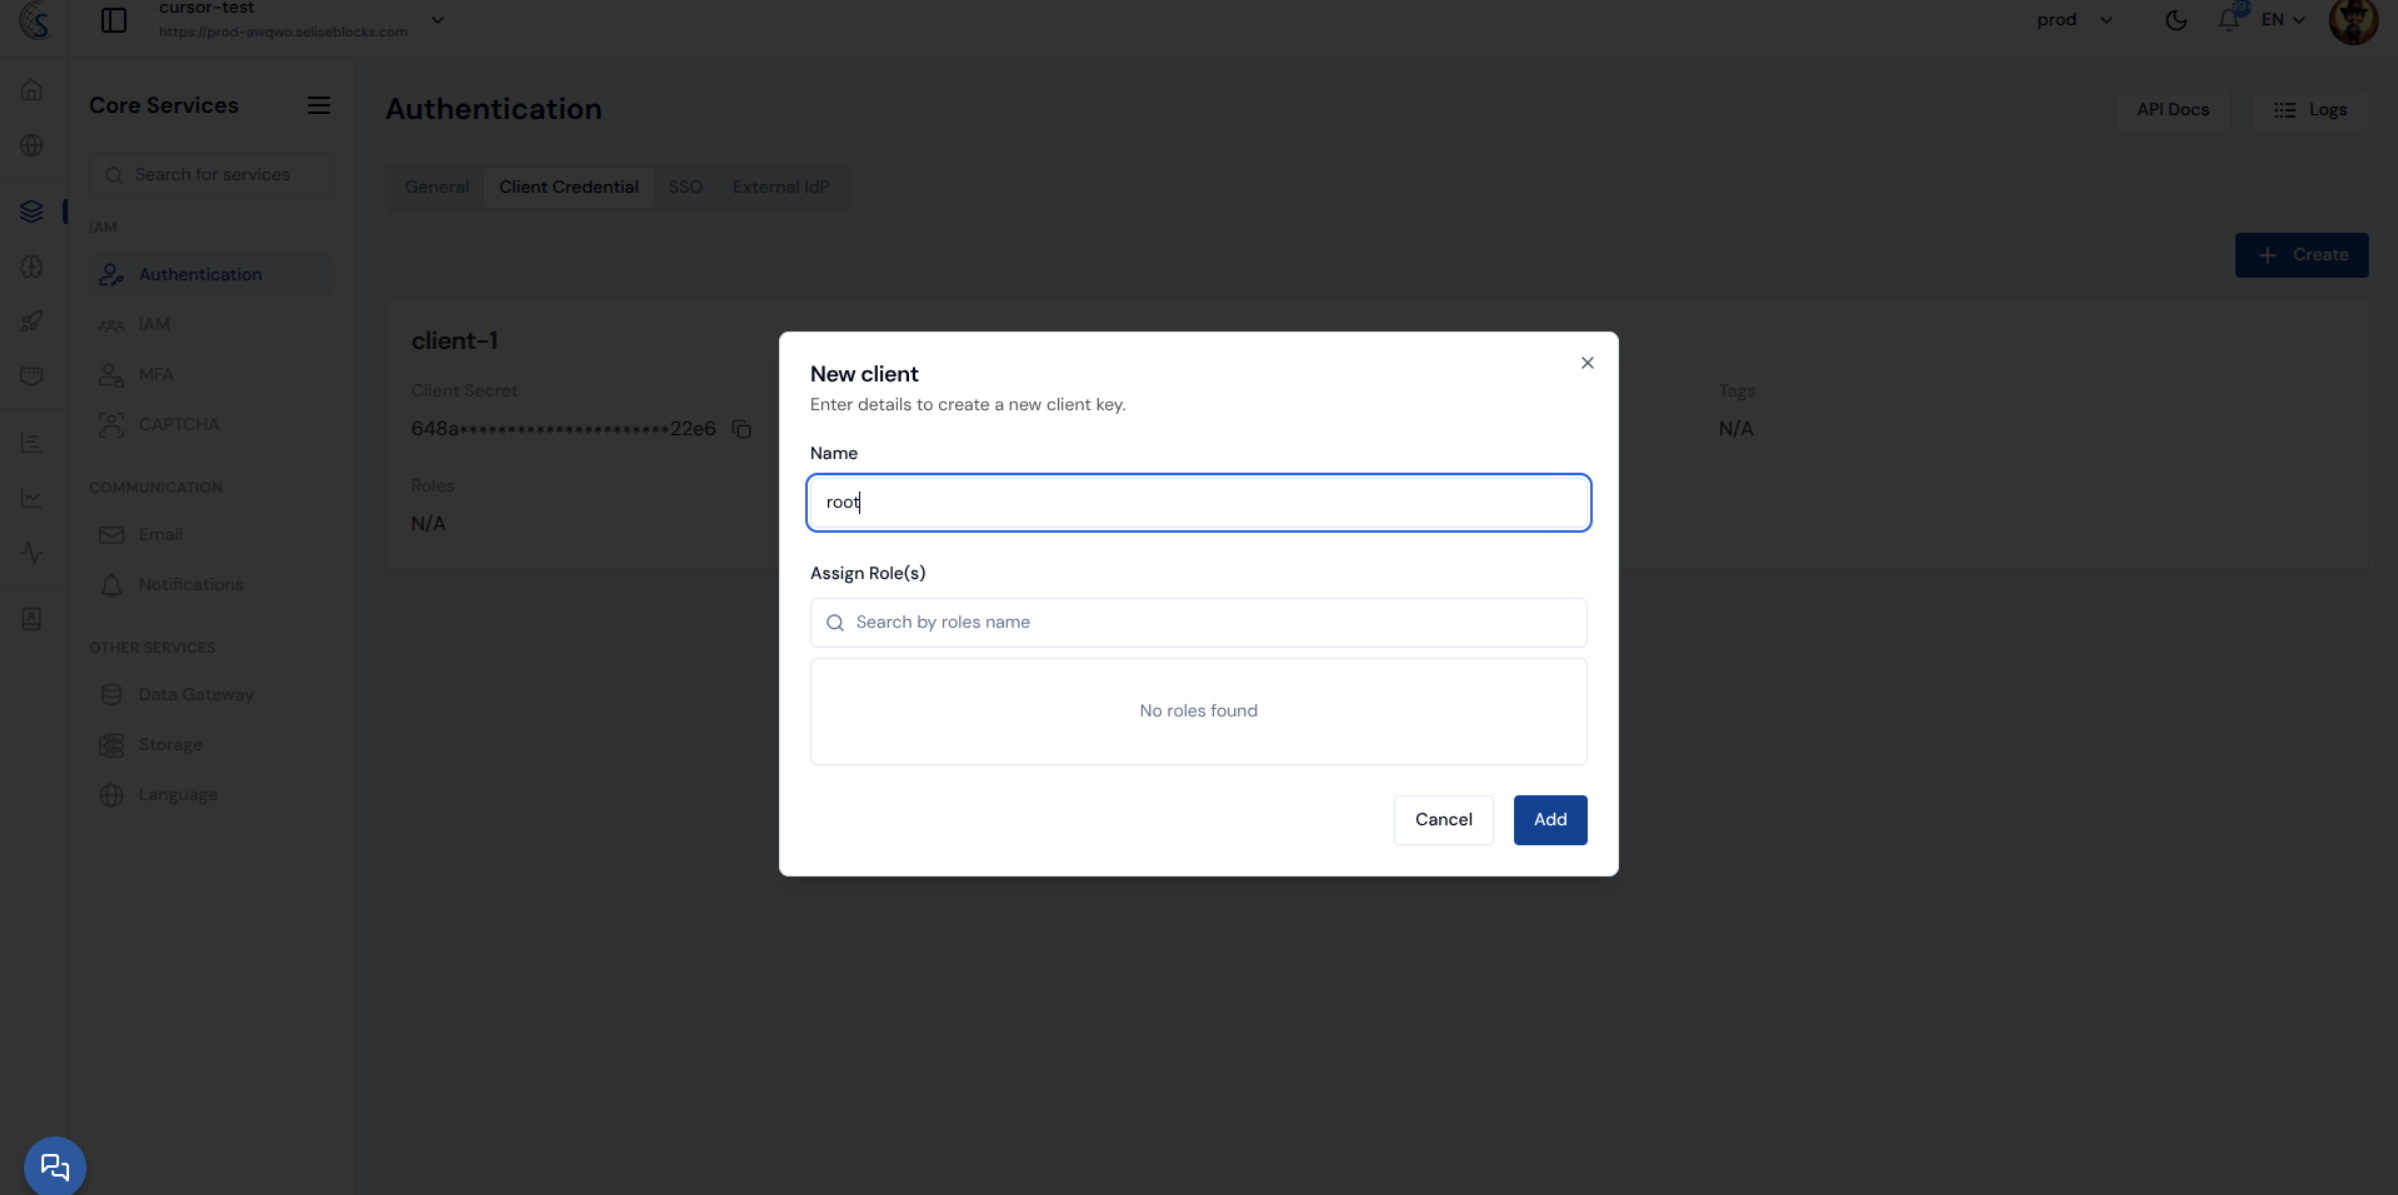Expand the cursor-test project dropdown
The image size is (2398, 1195).
pos(437,20)
